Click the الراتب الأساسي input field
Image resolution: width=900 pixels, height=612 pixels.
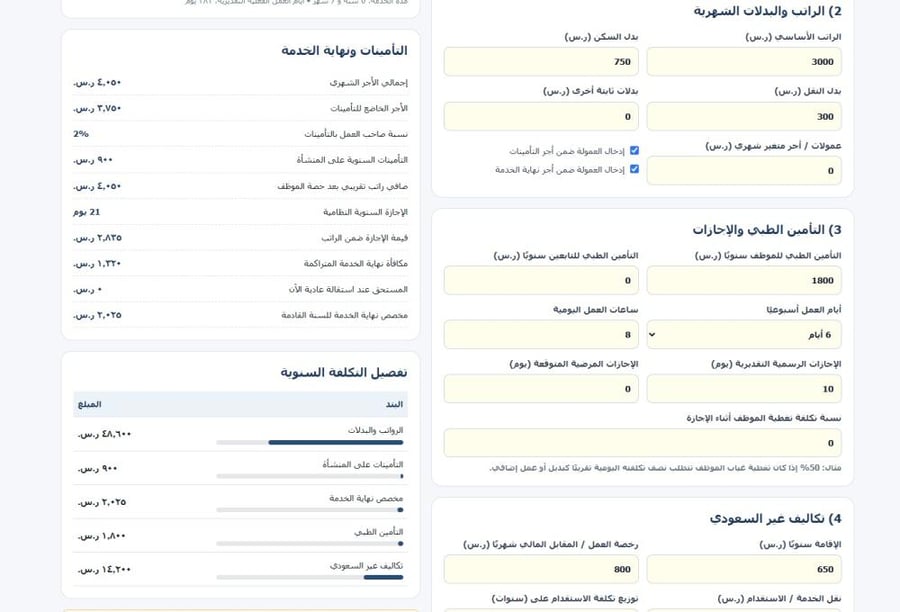pos(744,61)
